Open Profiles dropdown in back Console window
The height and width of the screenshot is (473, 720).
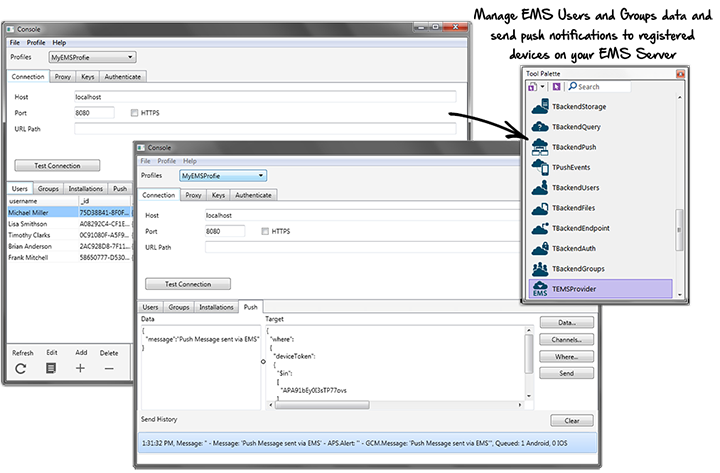pos(92,57)
